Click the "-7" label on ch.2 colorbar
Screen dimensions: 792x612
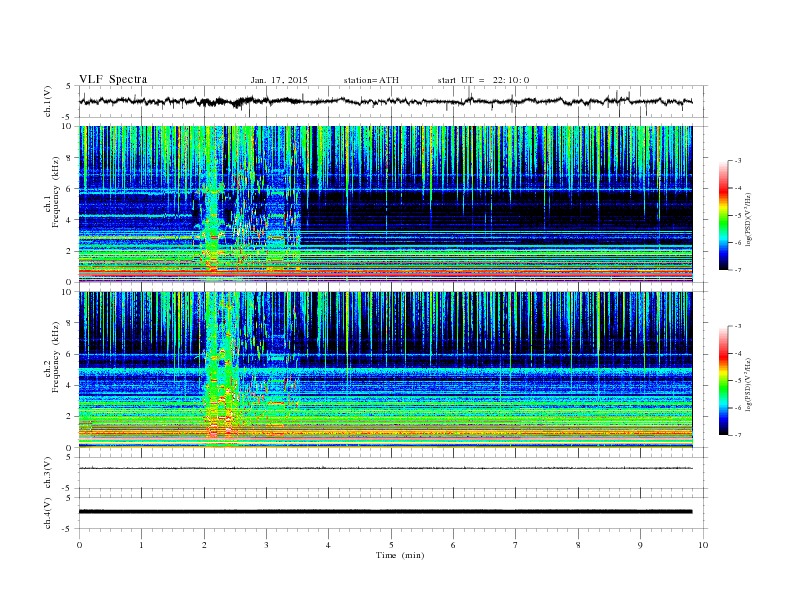click(x=737, y=435)
